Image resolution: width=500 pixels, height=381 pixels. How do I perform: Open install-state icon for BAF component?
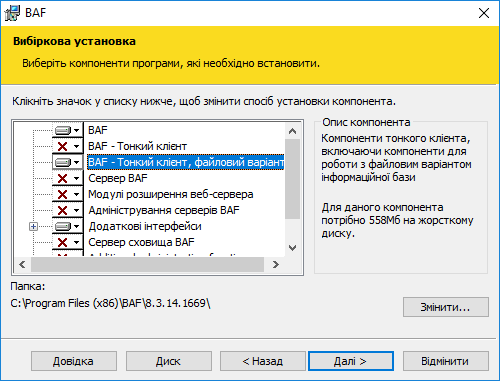[63, 130]
